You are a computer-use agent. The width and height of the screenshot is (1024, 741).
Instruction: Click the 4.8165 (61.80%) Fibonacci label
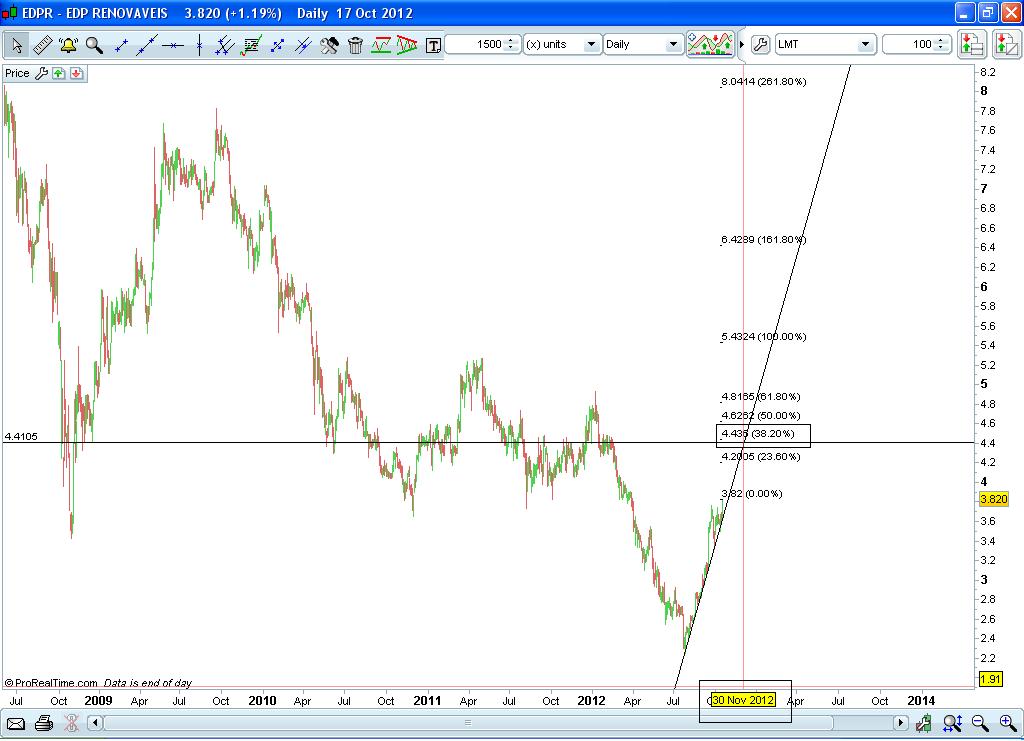pos(761,396)
